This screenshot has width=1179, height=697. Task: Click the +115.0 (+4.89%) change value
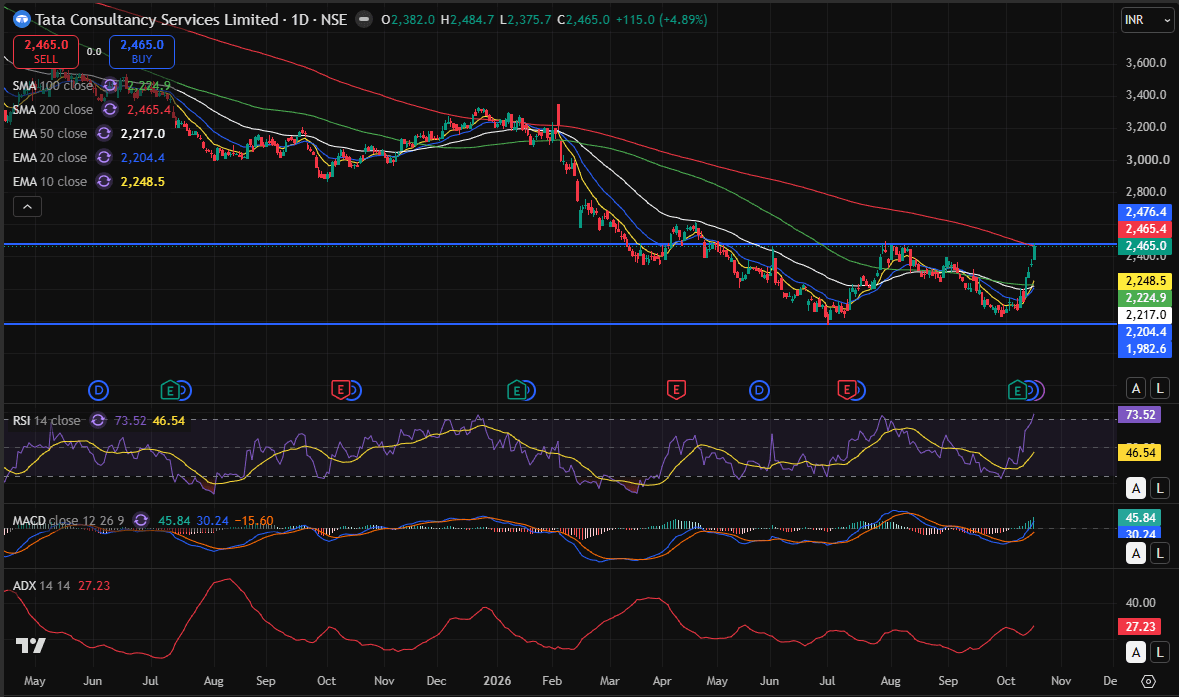[x=661, y=20]
